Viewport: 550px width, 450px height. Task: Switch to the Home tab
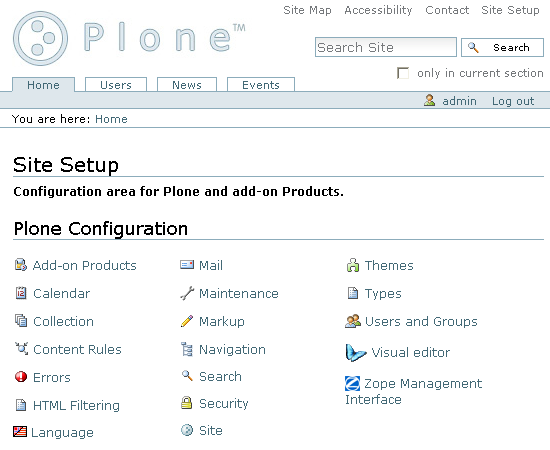[43, 85]
